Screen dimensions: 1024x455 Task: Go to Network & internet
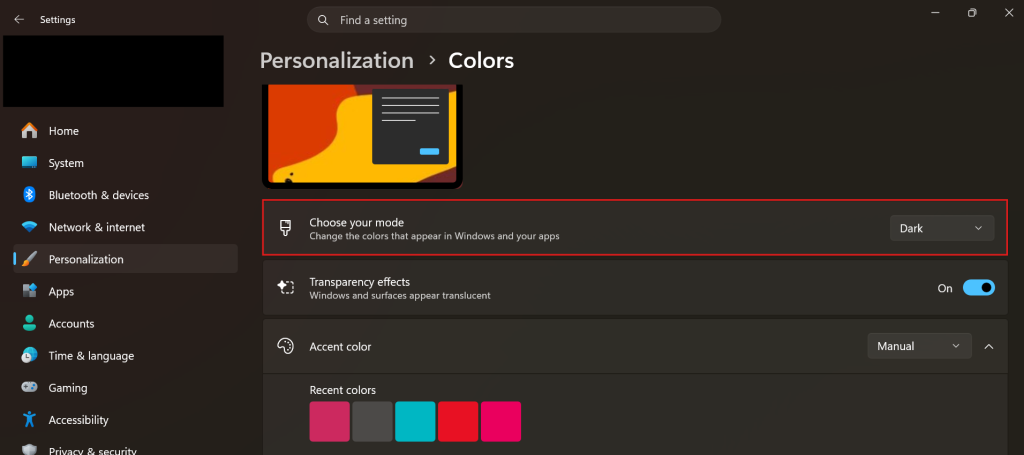coord(125,227)
